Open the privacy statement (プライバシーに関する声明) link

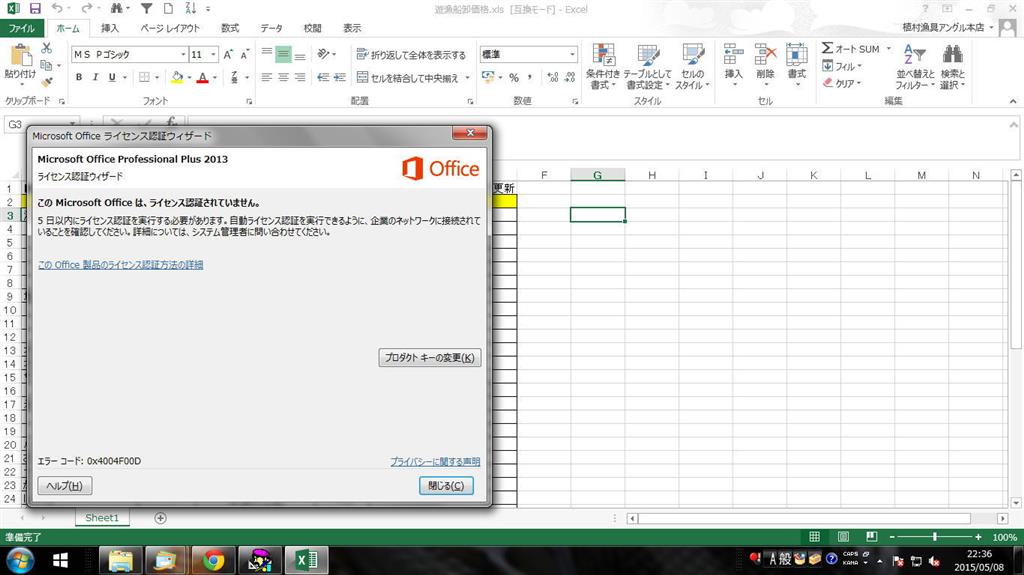tap(435, 461)
